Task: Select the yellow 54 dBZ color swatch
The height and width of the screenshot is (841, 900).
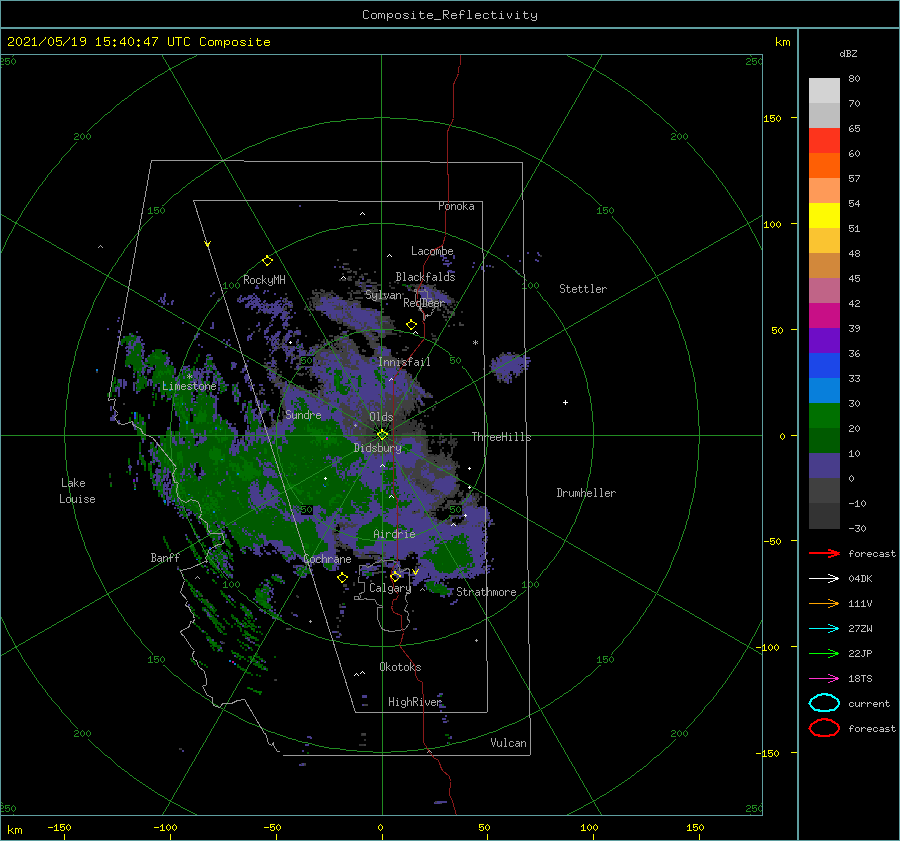Action: [824, 216]
